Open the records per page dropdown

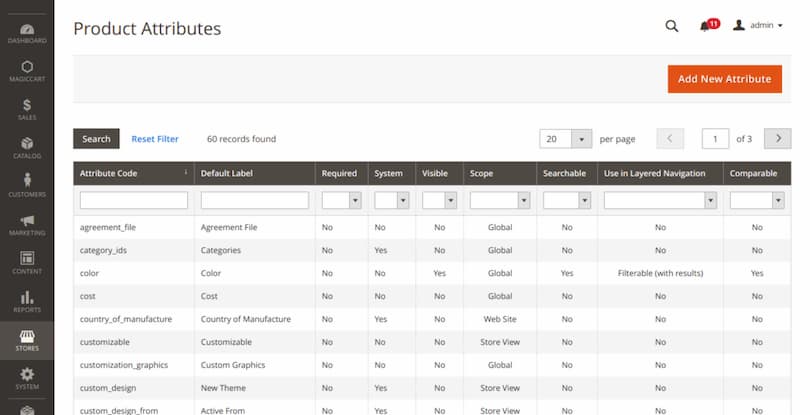pos(565,139)
